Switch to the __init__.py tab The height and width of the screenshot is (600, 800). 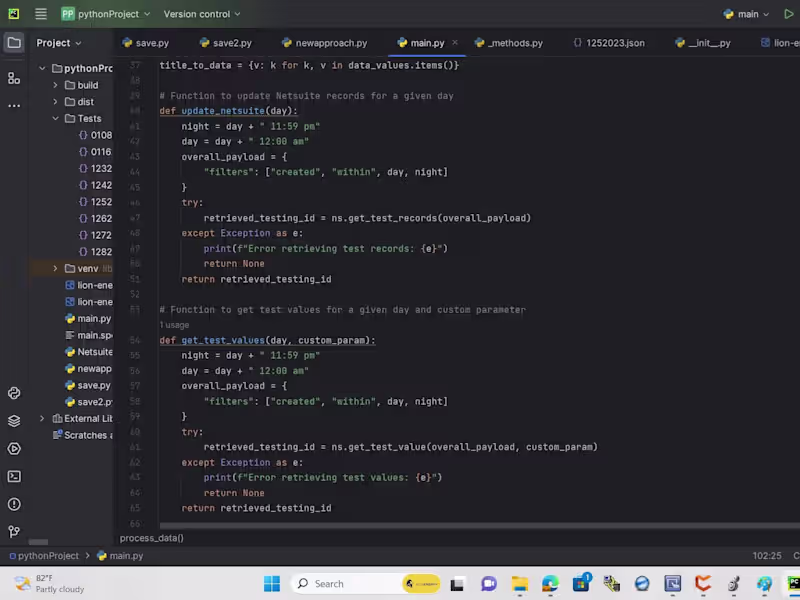point(703,43)
